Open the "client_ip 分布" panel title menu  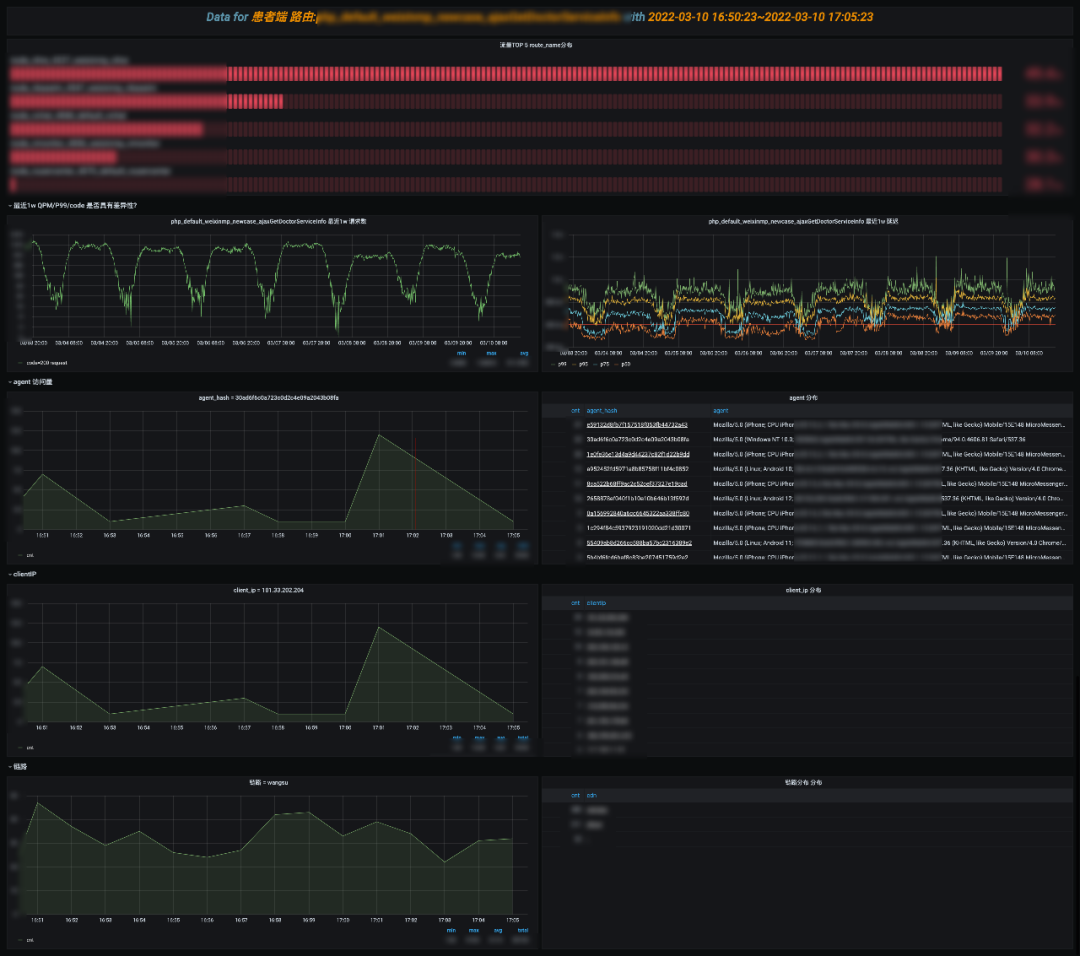(x=804, y=590)
